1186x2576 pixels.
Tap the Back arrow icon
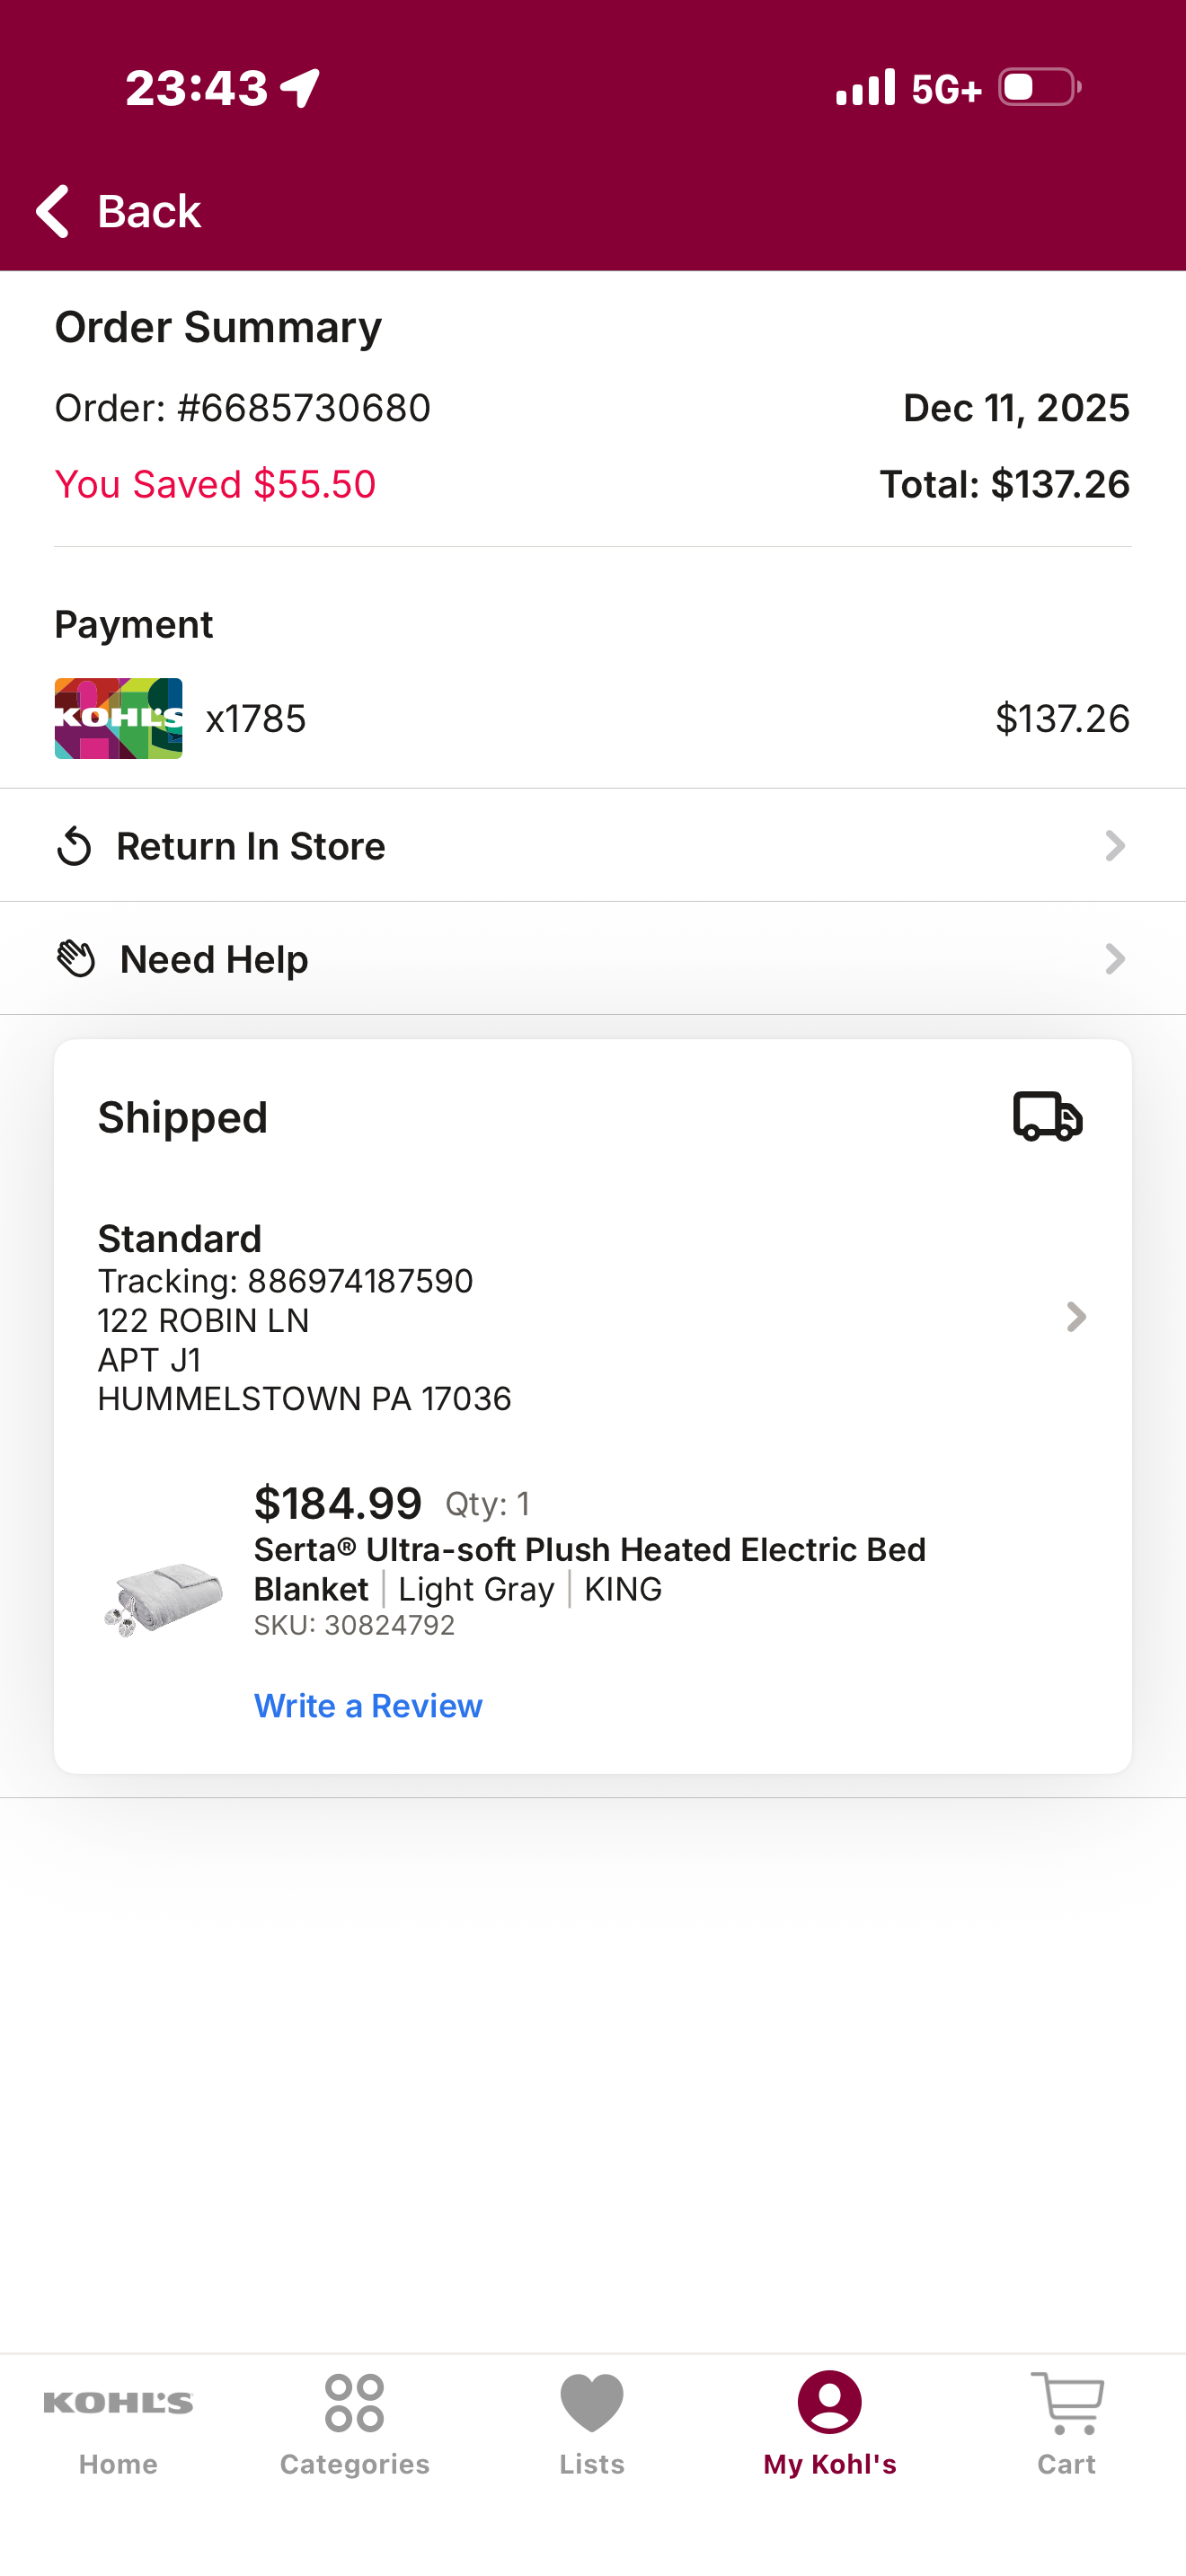[52, 211]
